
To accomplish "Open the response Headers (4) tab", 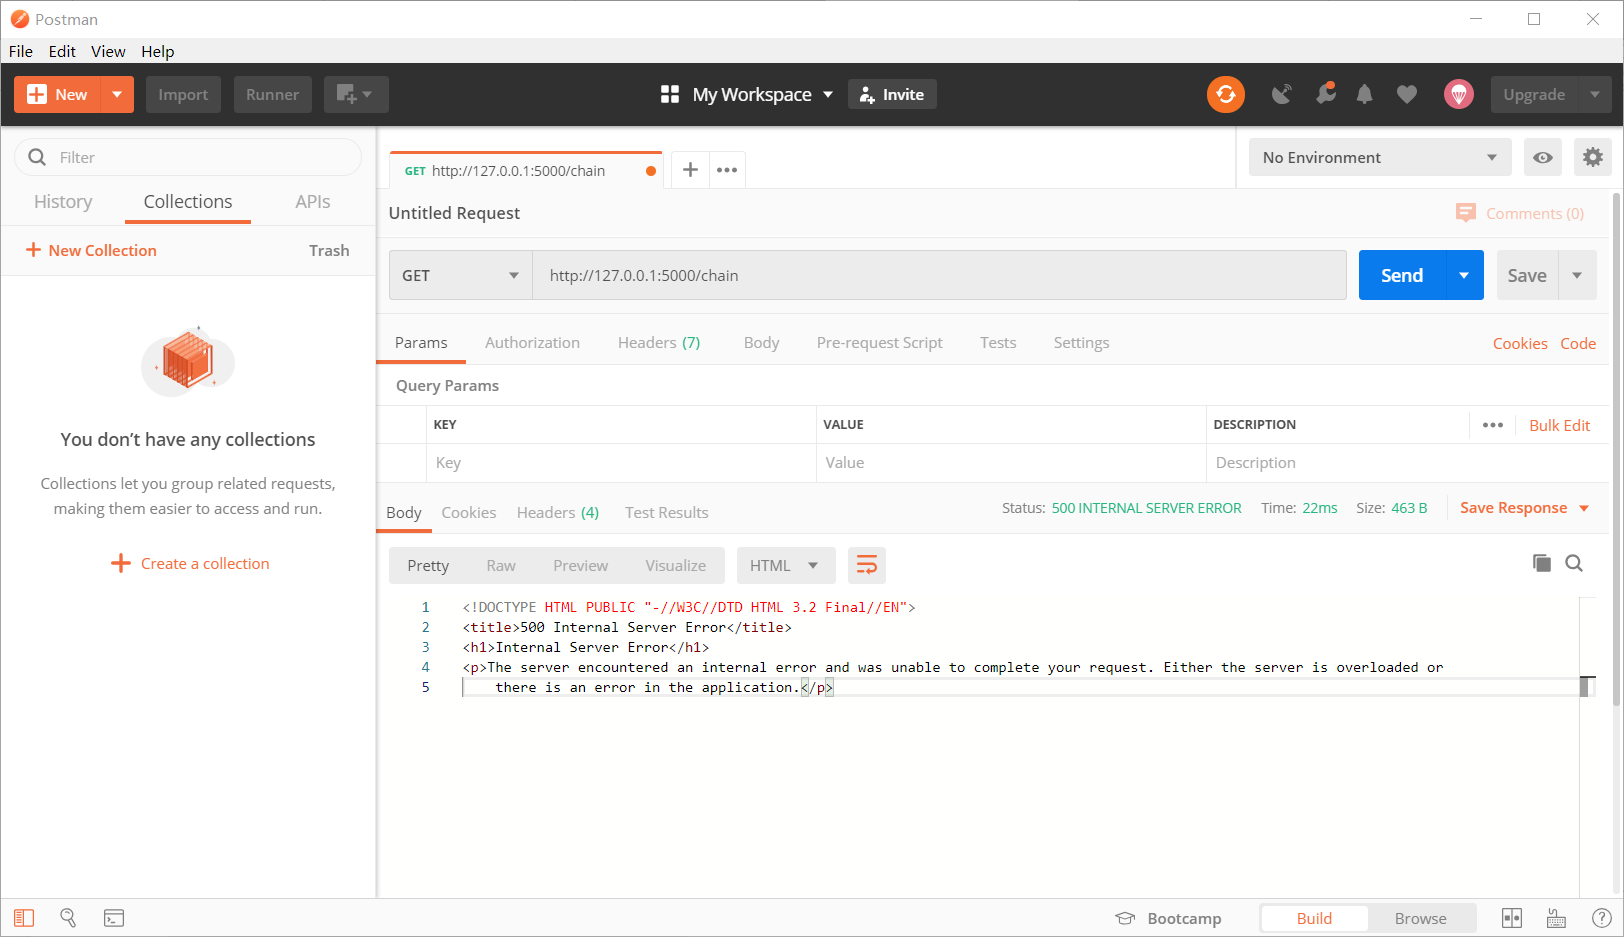I will click(558, 512).
